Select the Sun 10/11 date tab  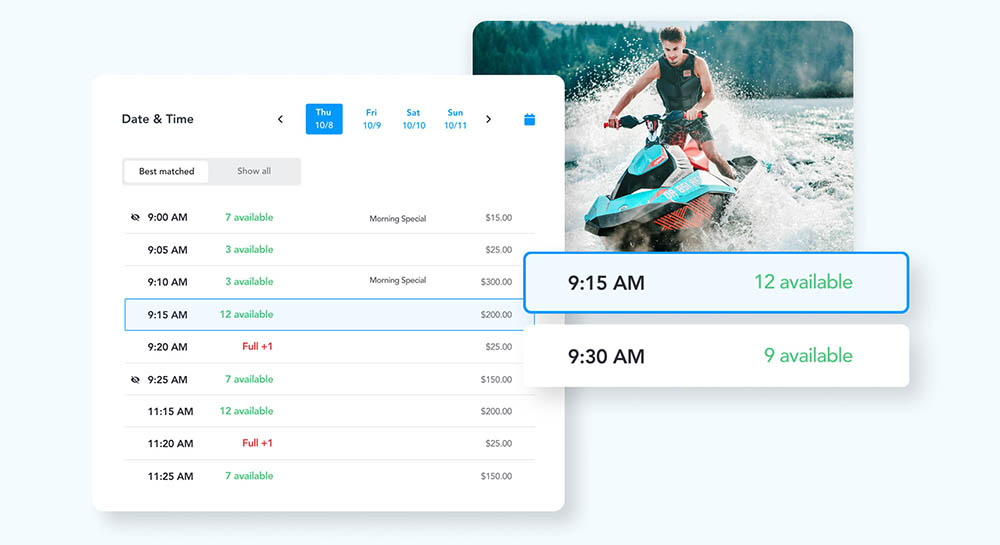[x=455, y=119]
